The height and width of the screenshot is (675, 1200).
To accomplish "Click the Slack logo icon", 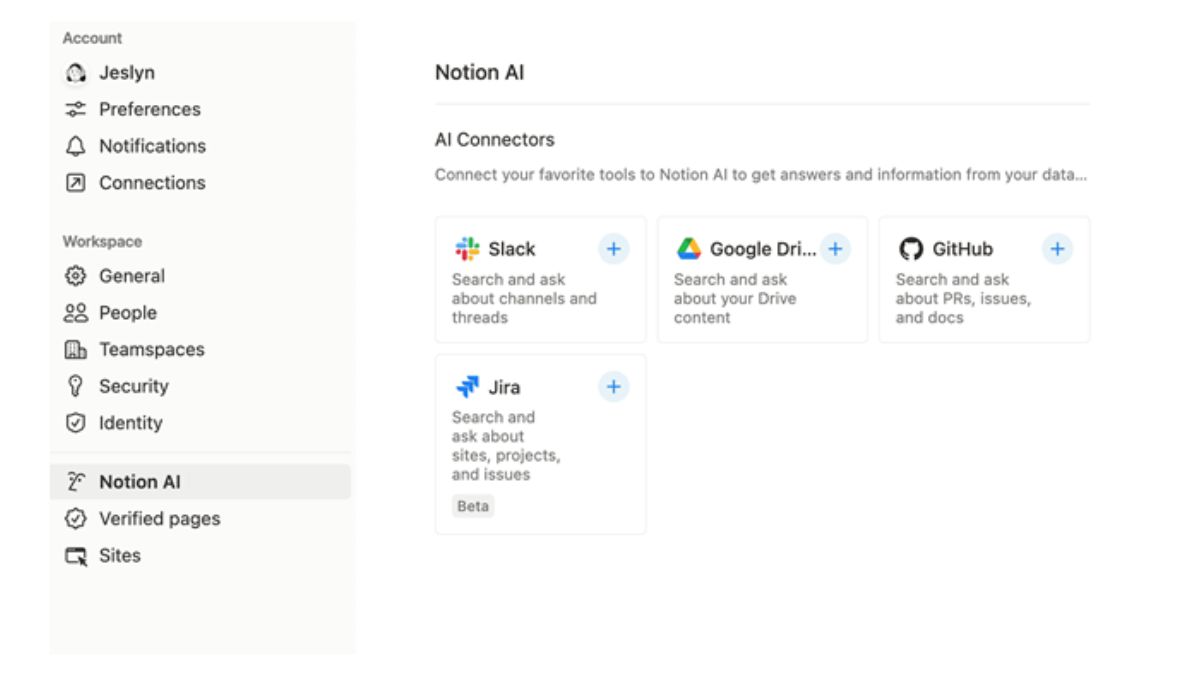I will (467, 249).
